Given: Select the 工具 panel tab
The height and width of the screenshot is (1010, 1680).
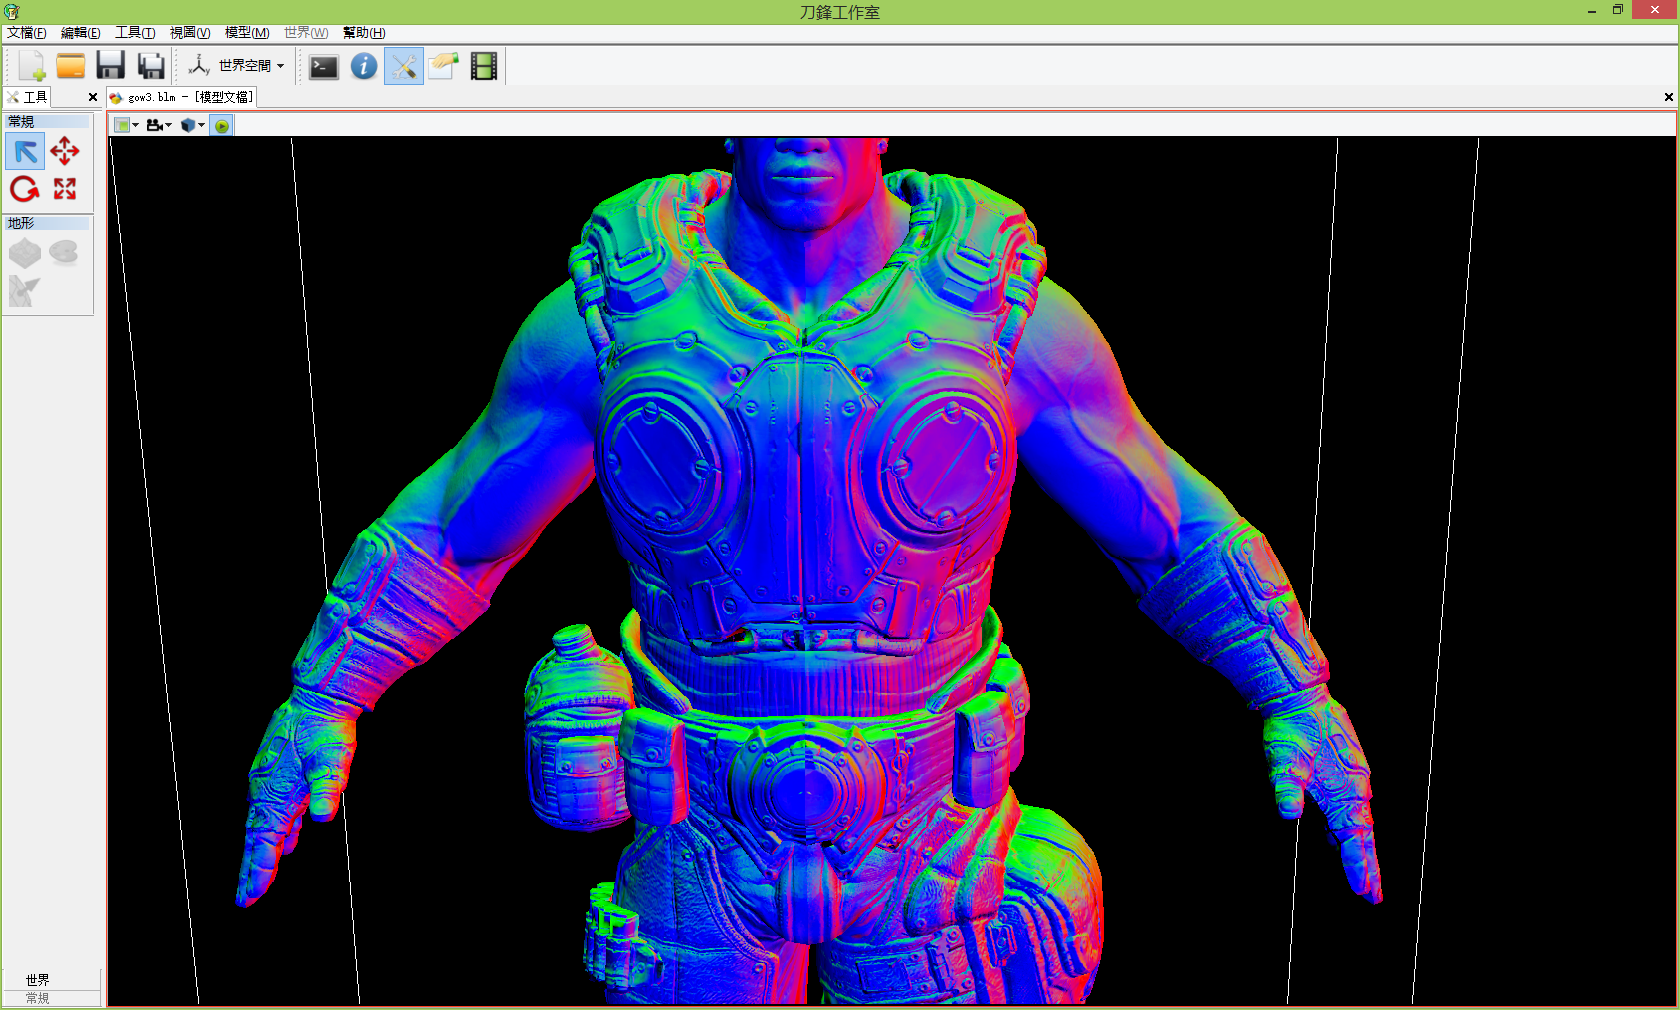Looking at the screenshot, I should [x=27, y=97].
